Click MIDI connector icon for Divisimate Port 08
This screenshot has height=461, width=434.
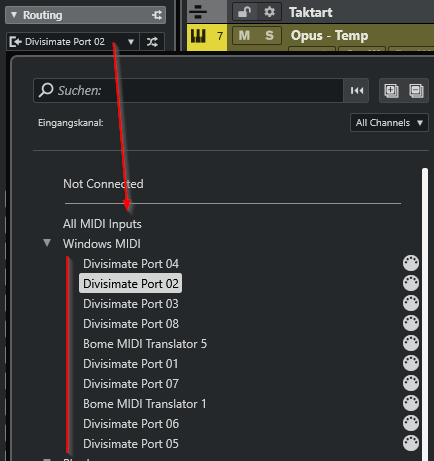pyautogui.click(x=411, y=323)
